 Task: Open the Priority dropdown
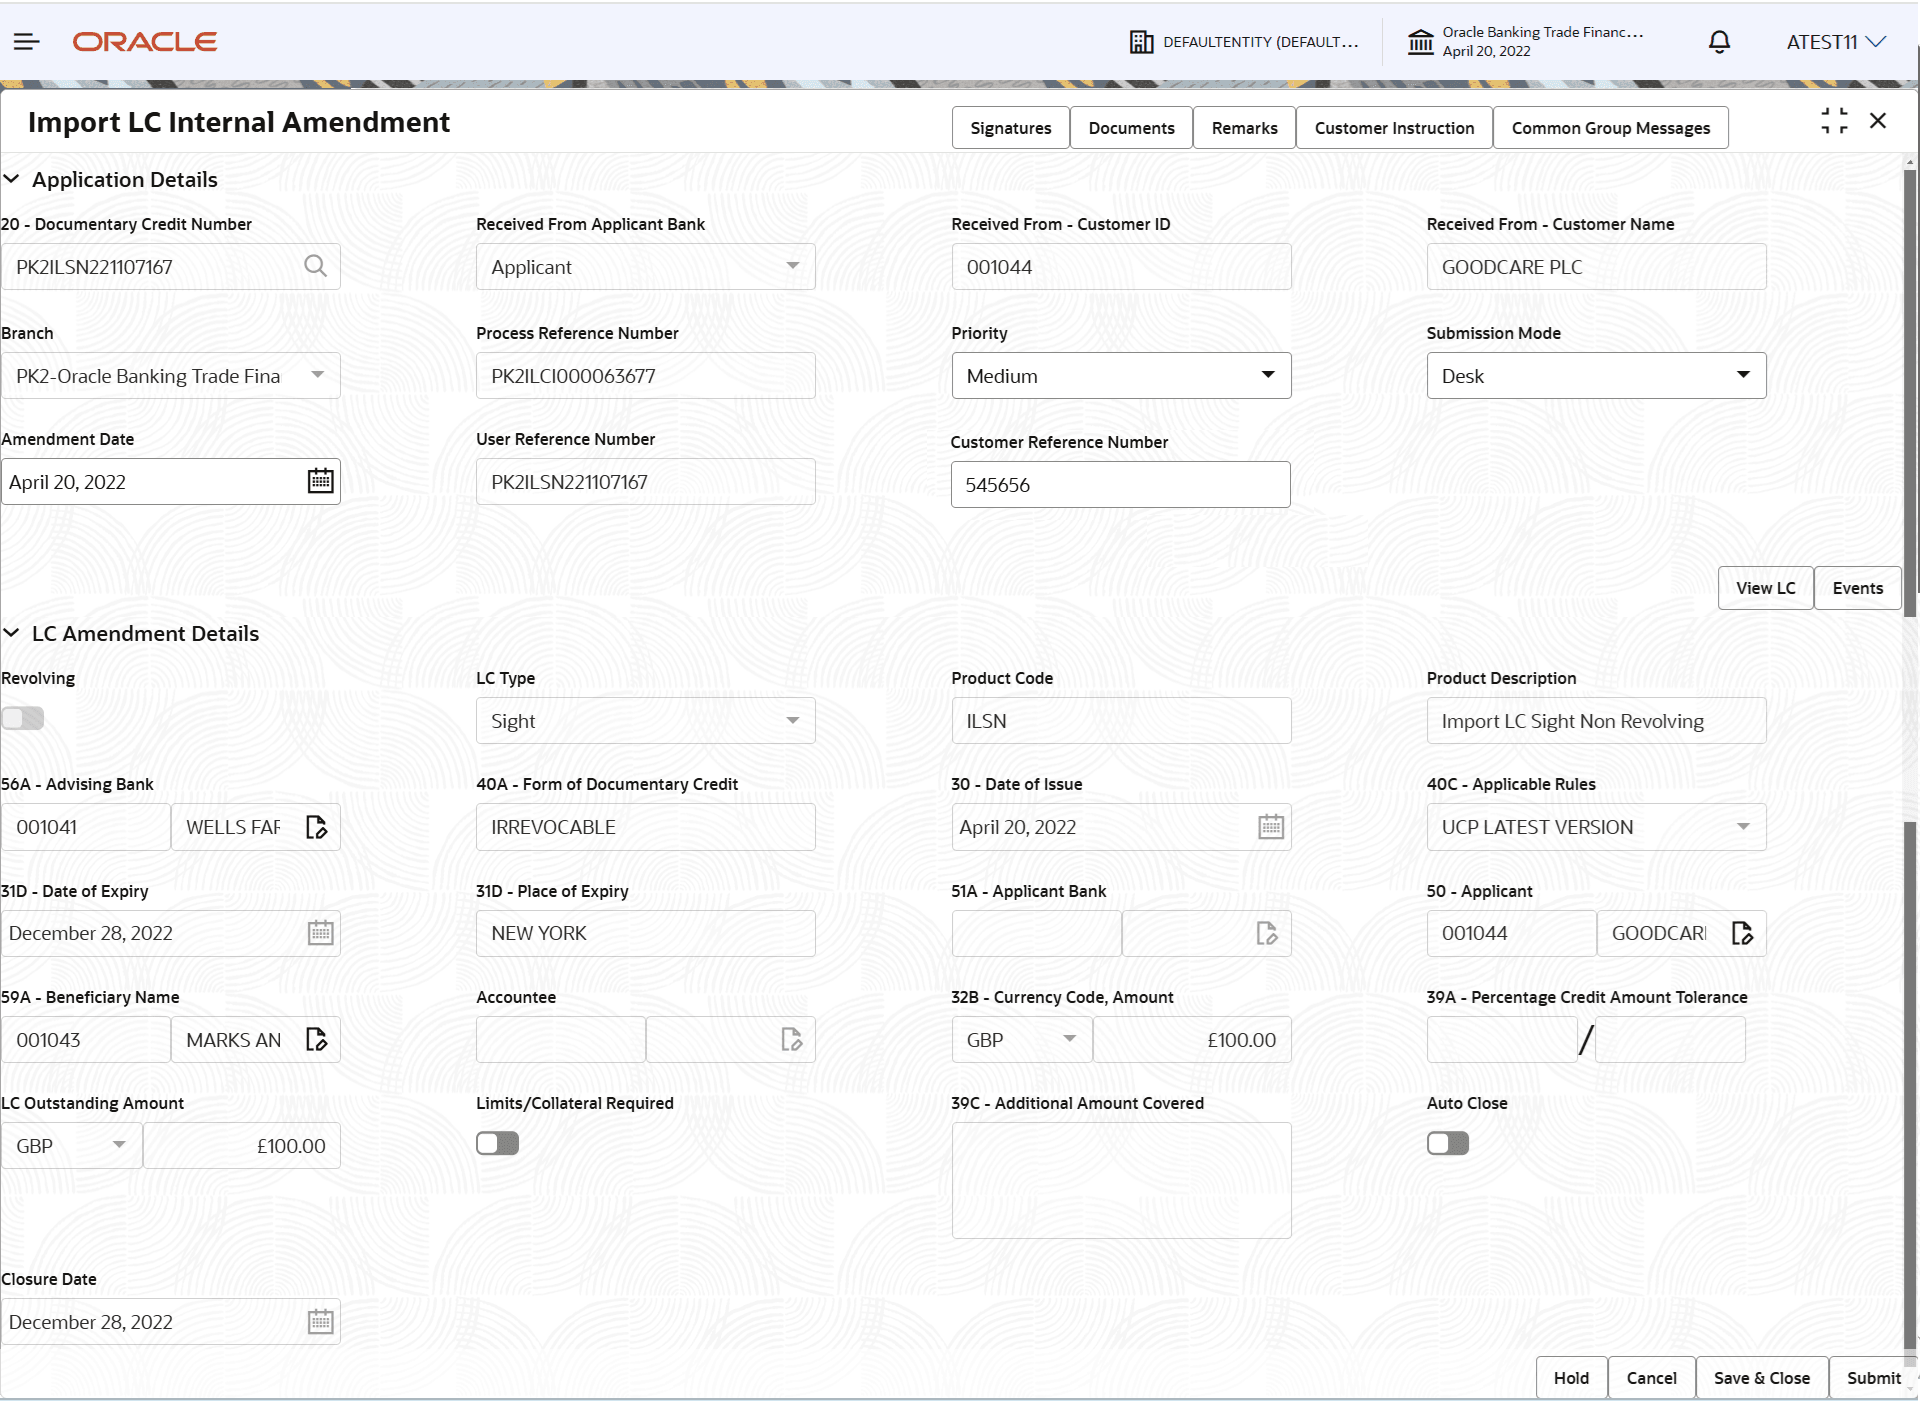(x=1120, y=375)
